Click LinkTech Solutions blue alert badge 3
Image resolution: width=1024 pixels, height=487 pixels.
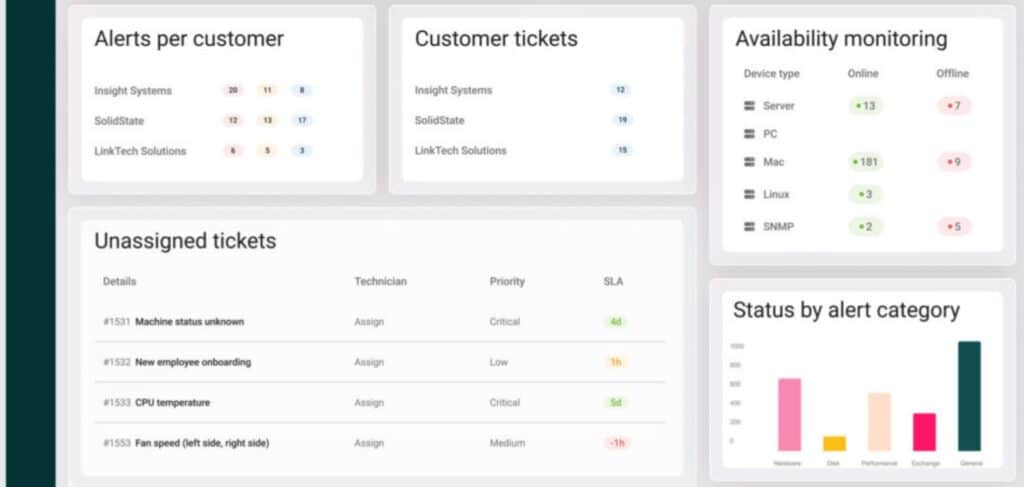point(302,151)
